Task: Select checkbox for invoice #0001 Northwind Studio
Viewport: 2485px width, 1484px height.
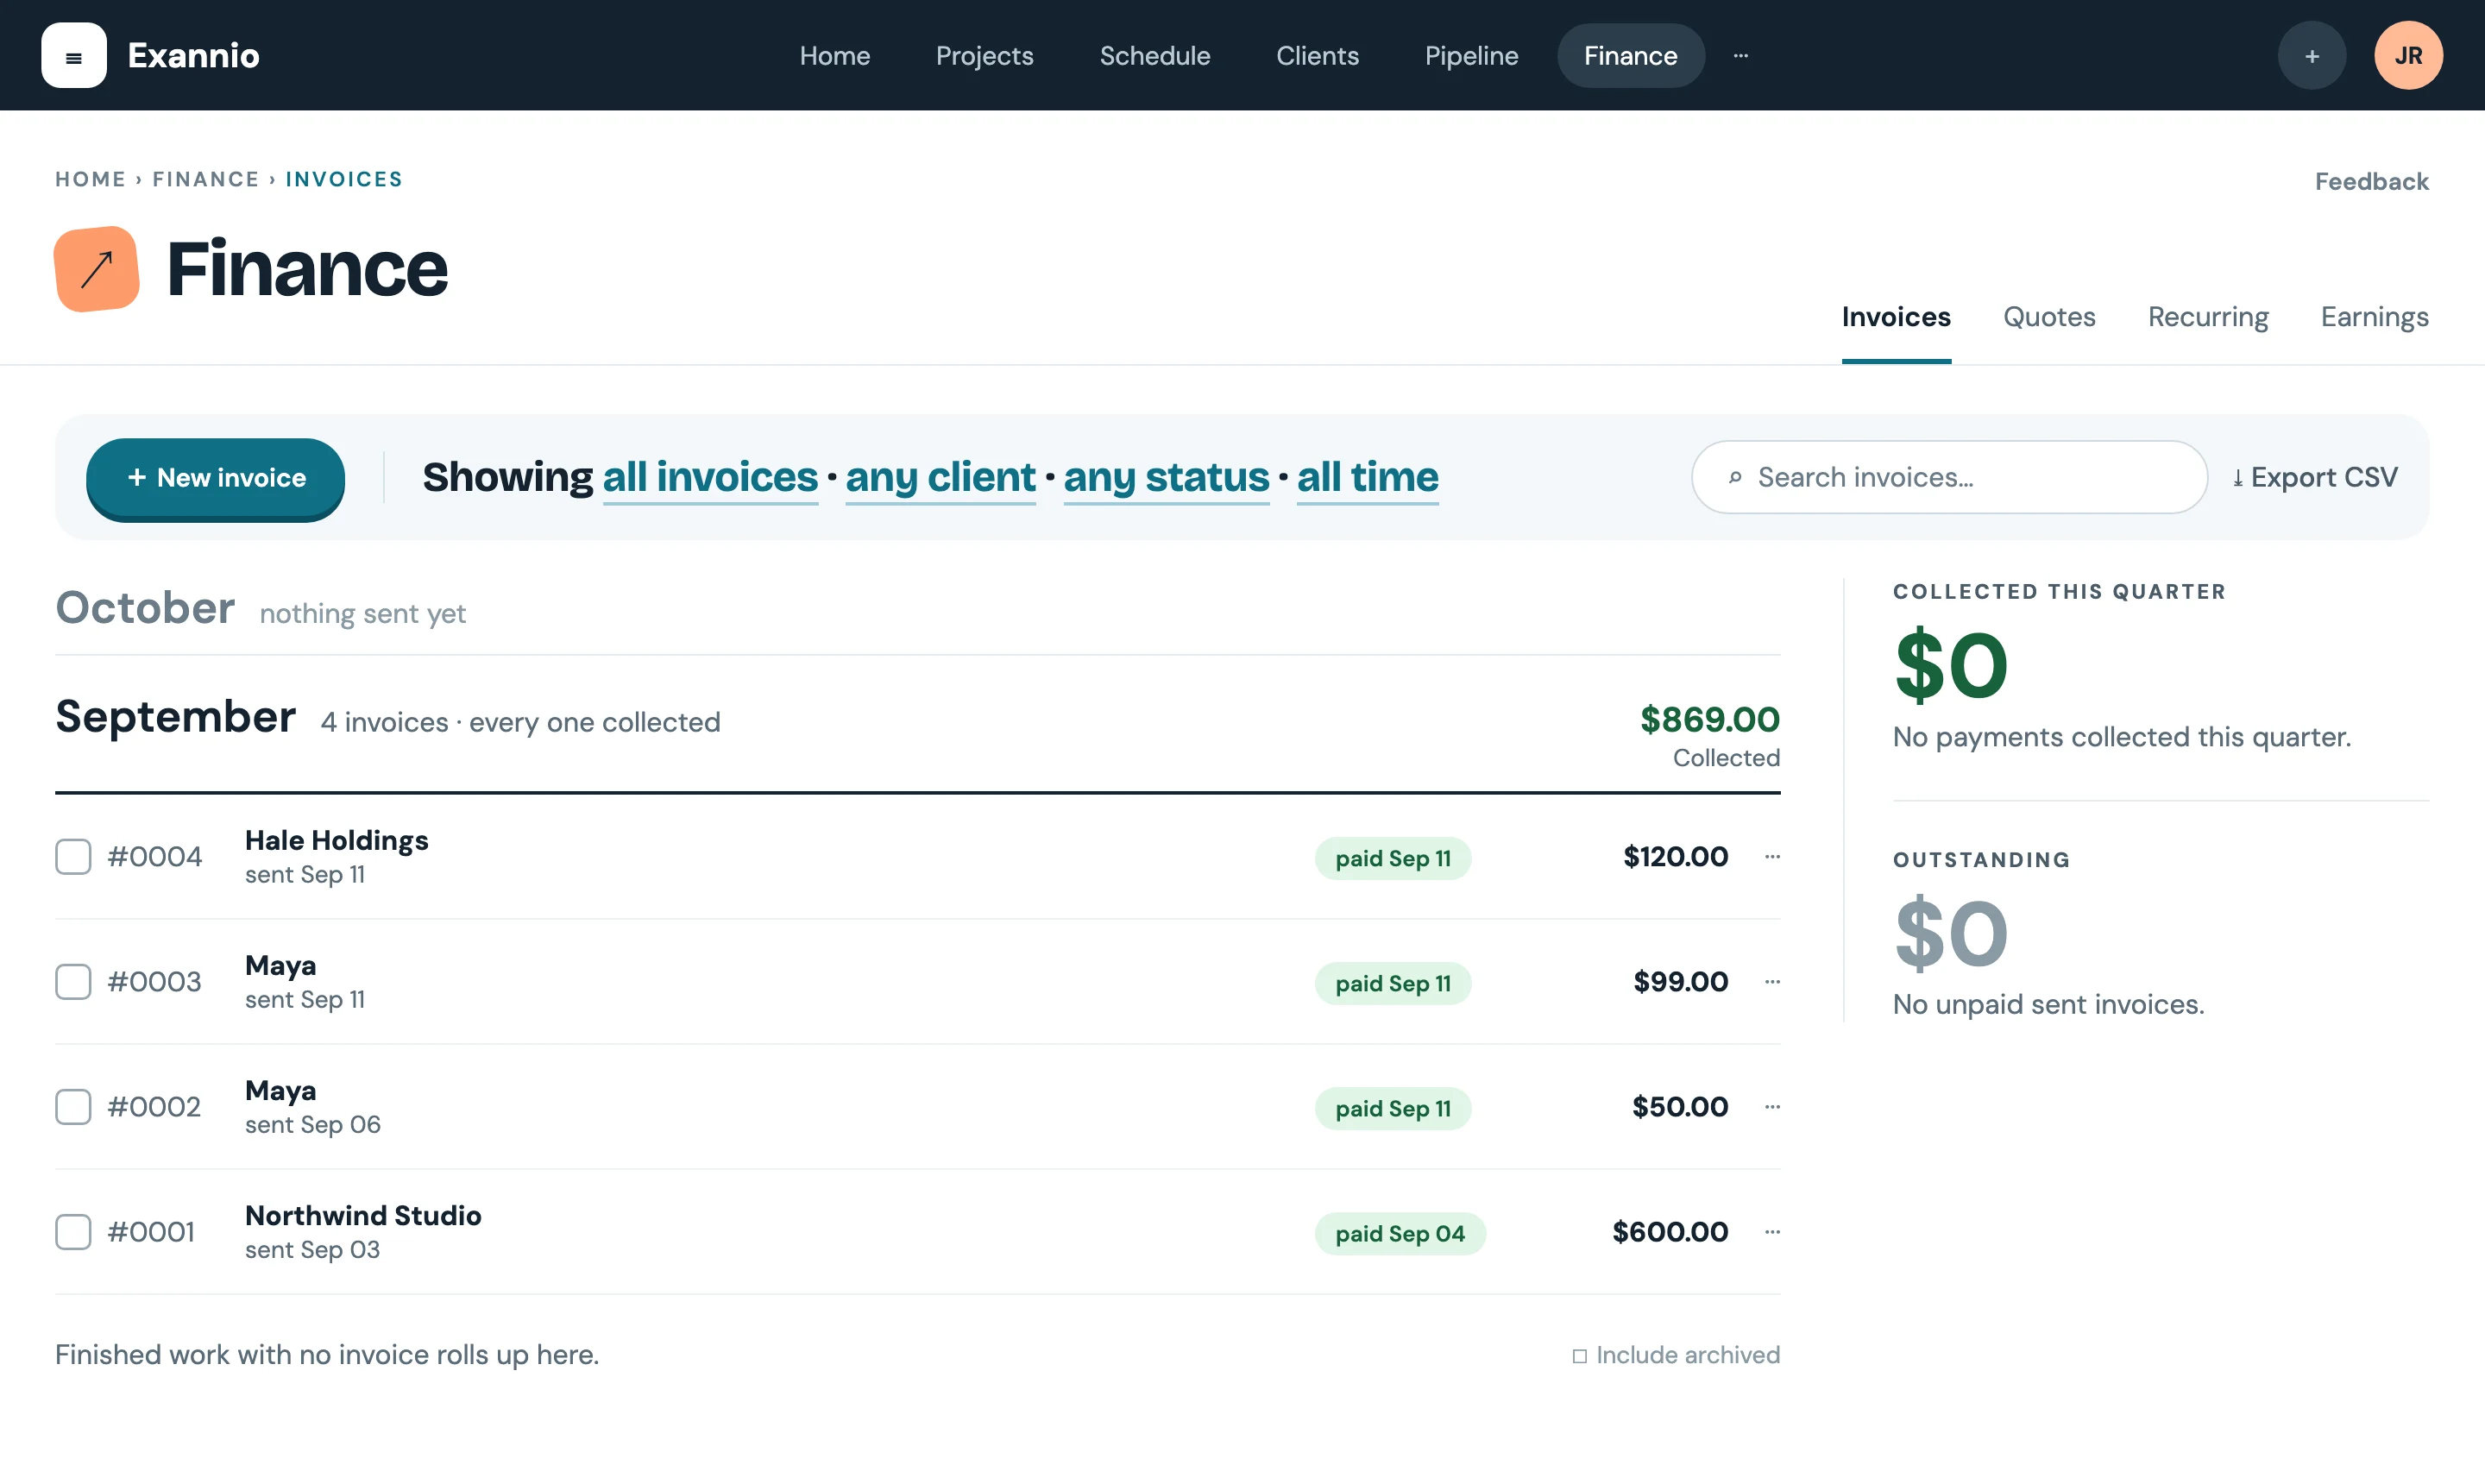Action: 73,1232
